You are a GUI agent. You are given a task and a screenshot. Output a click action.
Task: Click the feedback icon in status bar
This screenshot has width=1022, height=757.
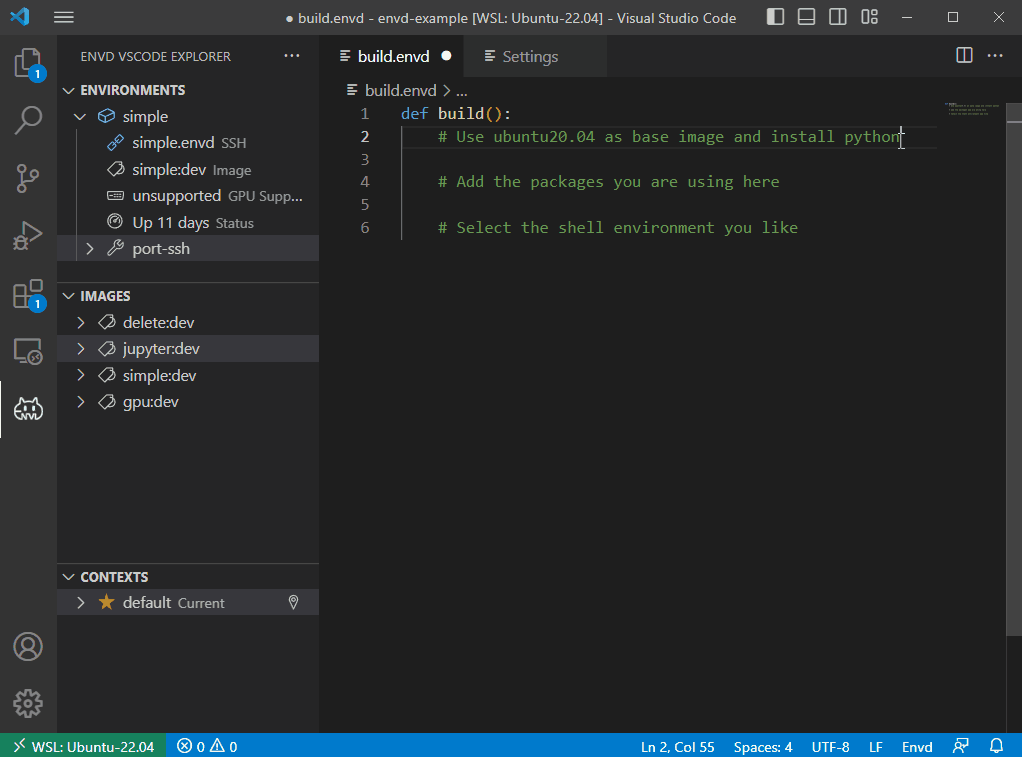point(961,745)
